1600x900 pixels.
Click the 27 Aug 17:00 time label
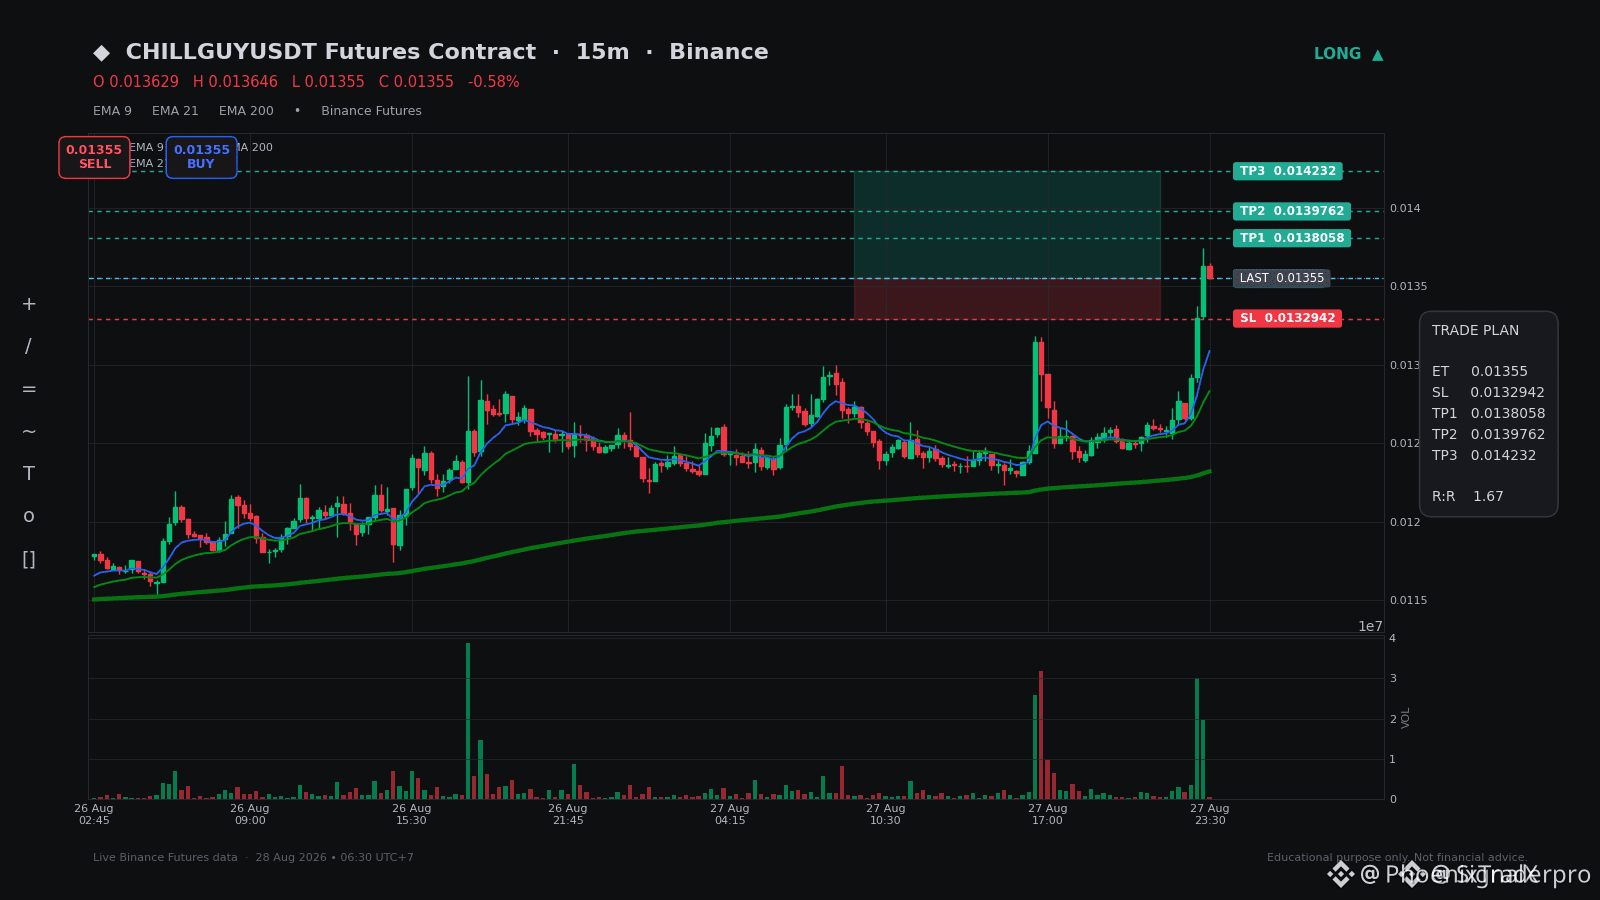pyautogui.click(x=1048, y=814)
